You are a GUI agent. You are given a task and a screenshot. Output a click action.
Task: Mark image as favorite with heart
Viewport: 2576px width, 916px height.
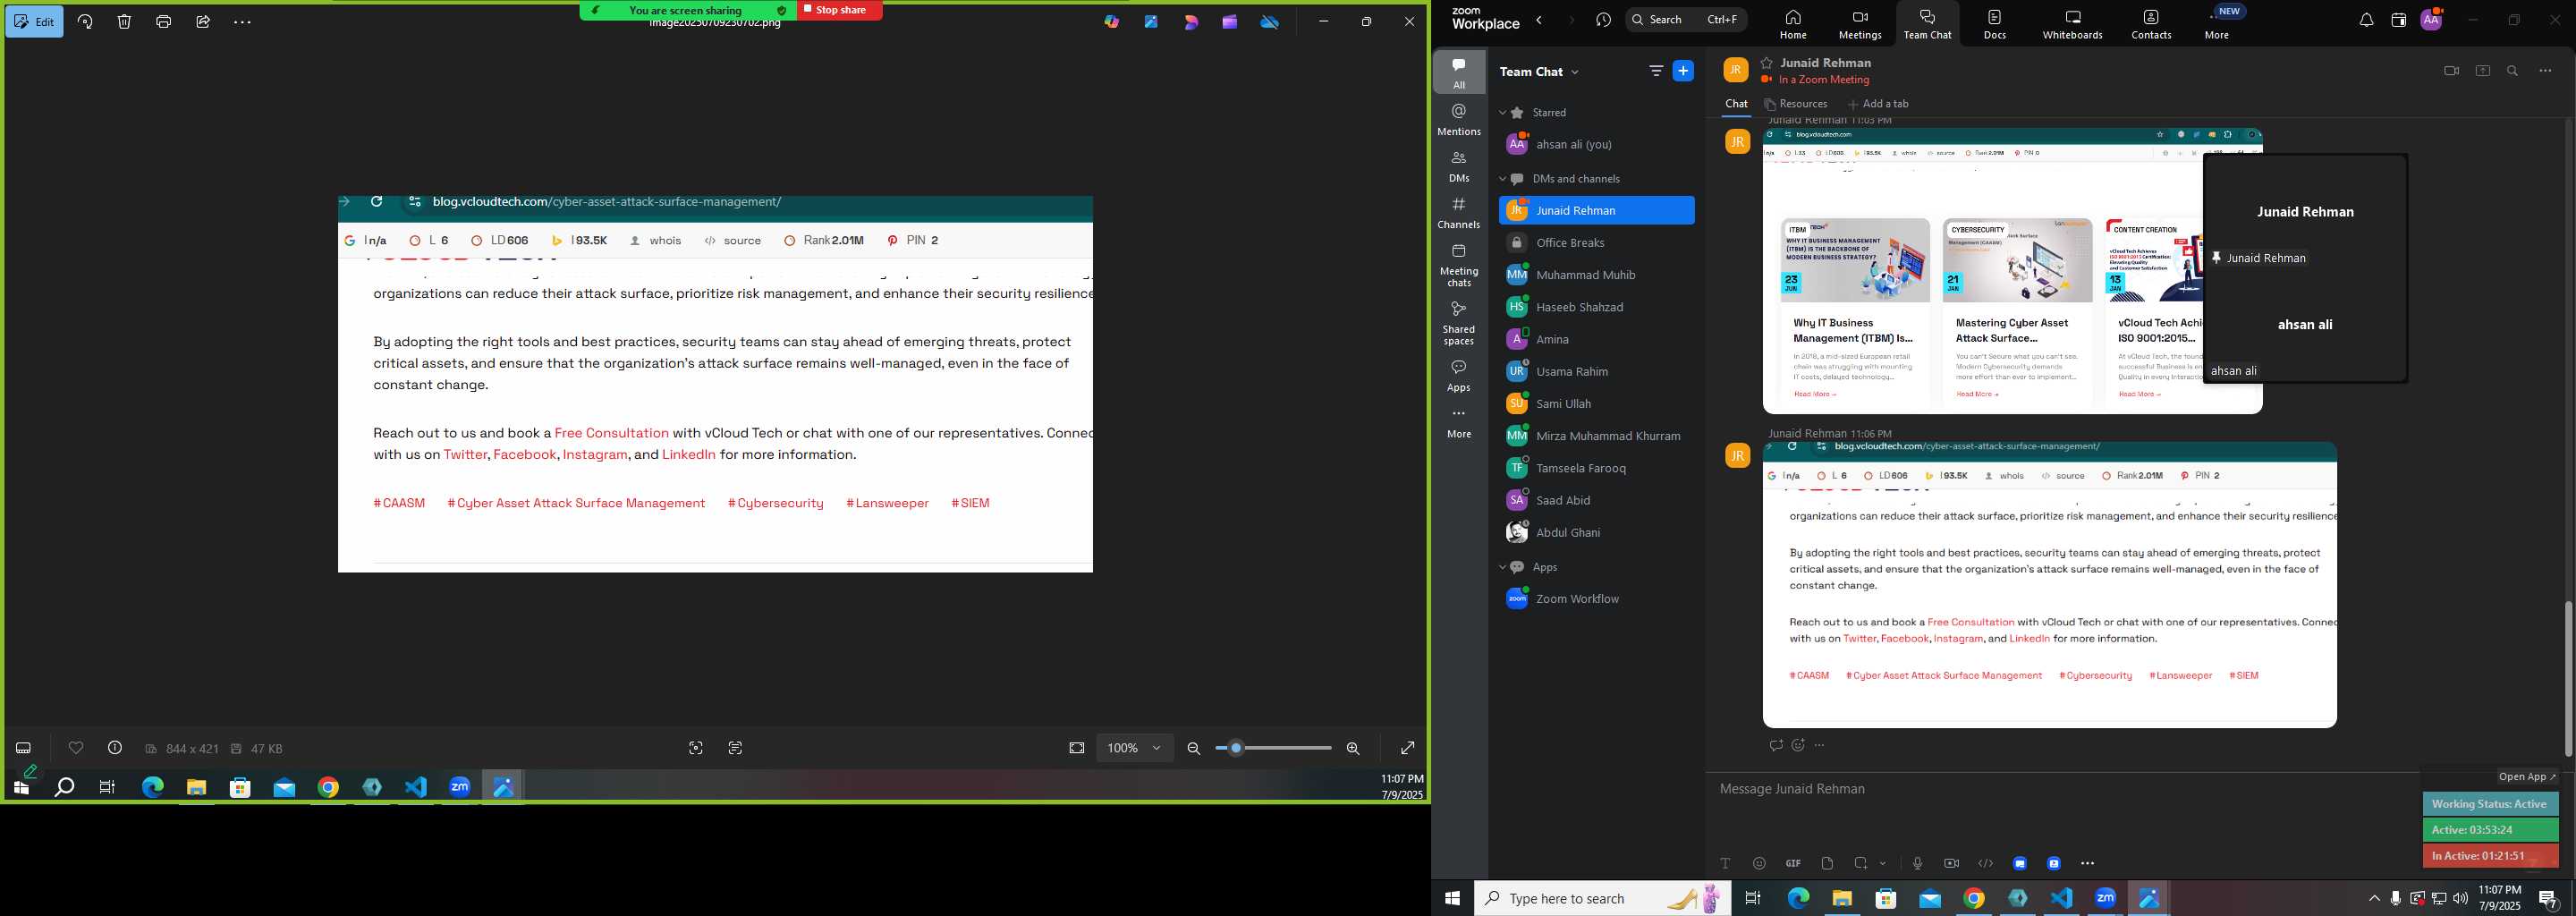76,748
